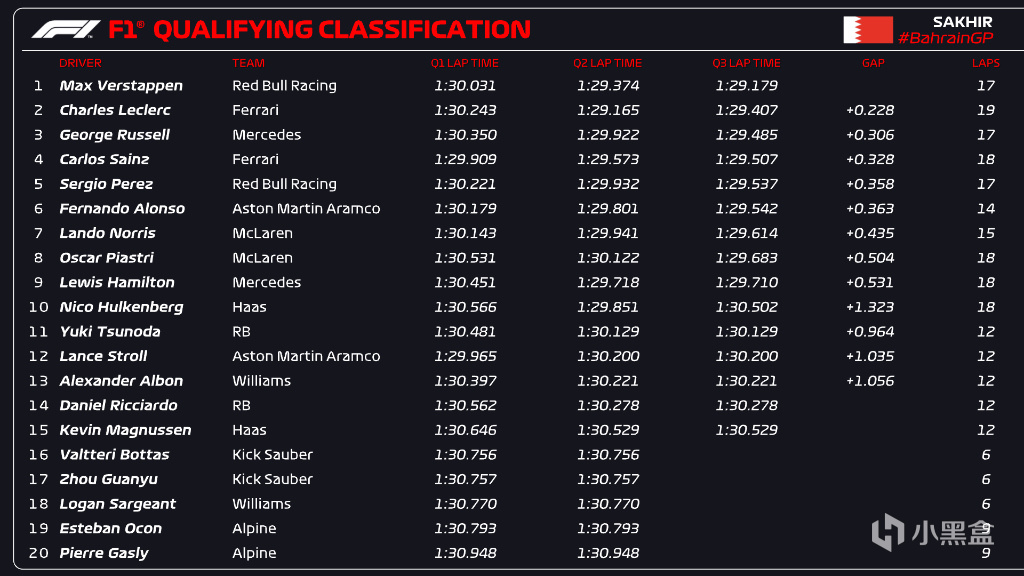This screenshot has height=576, width=1024.
Task: Click Pierre Gasly's name in row 20
Action: click(x=104, y=553)
